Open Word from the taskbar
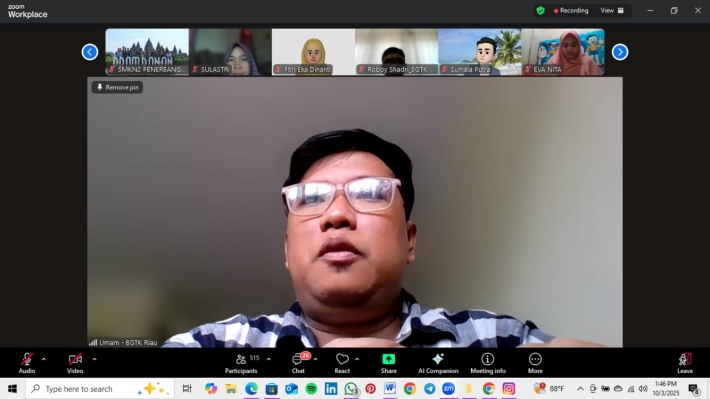 click(x=390, y=389)
